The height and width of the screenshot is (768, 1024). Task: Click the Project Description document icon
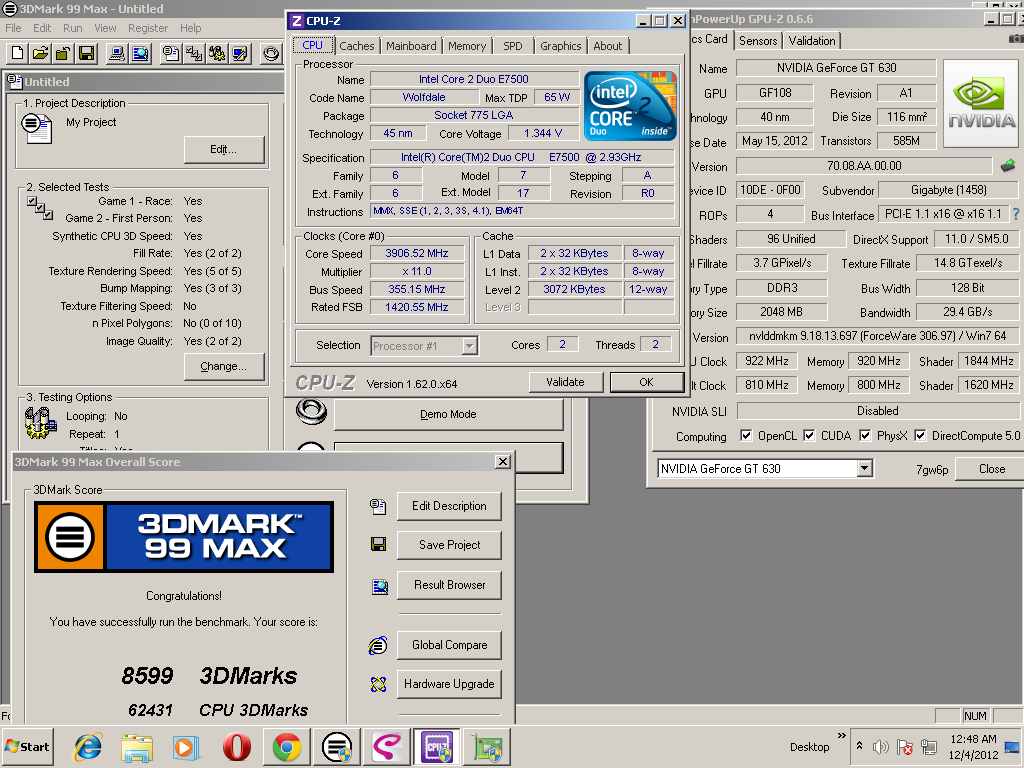tap(37, 127)
